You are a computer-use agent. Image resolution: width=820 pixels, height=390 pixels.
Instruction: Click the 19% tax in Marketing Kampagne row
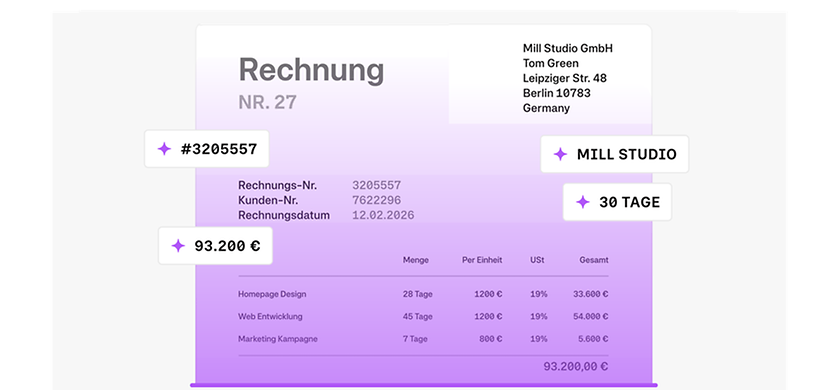(539, 339)
